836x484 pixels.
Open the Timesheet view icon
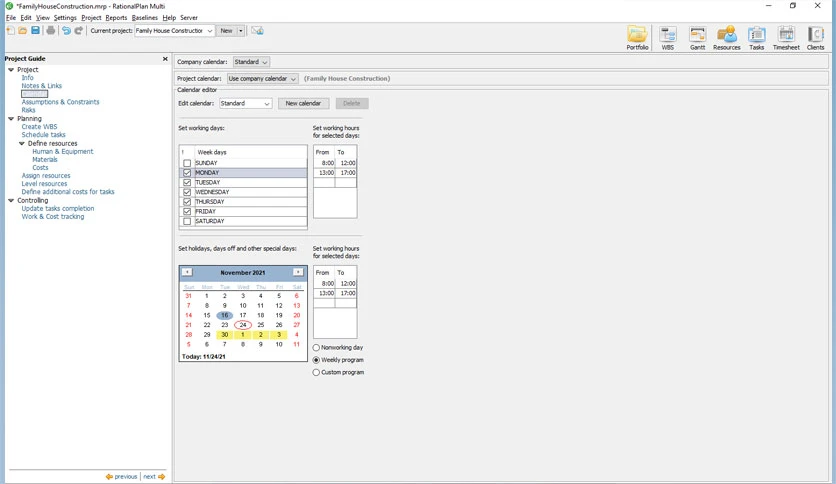coord(786,38)
